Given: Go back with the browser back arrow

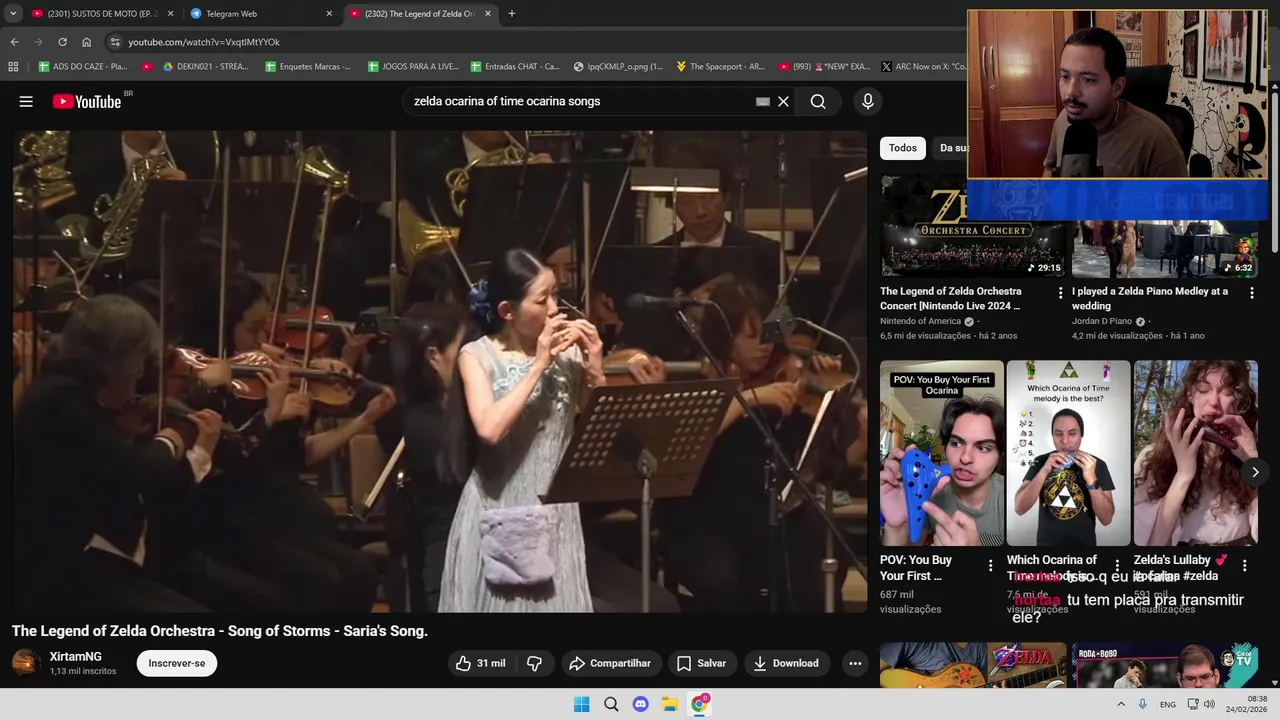Looking at the screenshot, I should 14,42.
